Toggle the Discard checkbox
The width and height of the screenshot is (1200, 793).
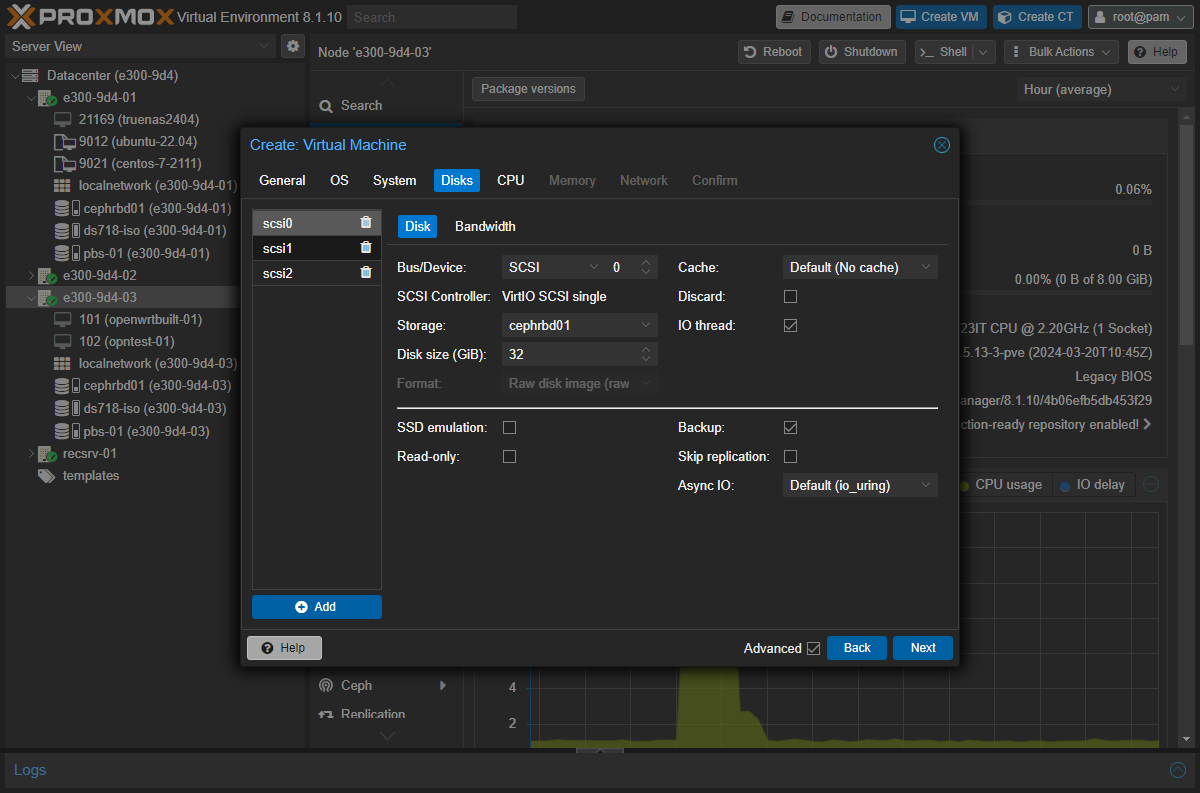pos(790,296)
